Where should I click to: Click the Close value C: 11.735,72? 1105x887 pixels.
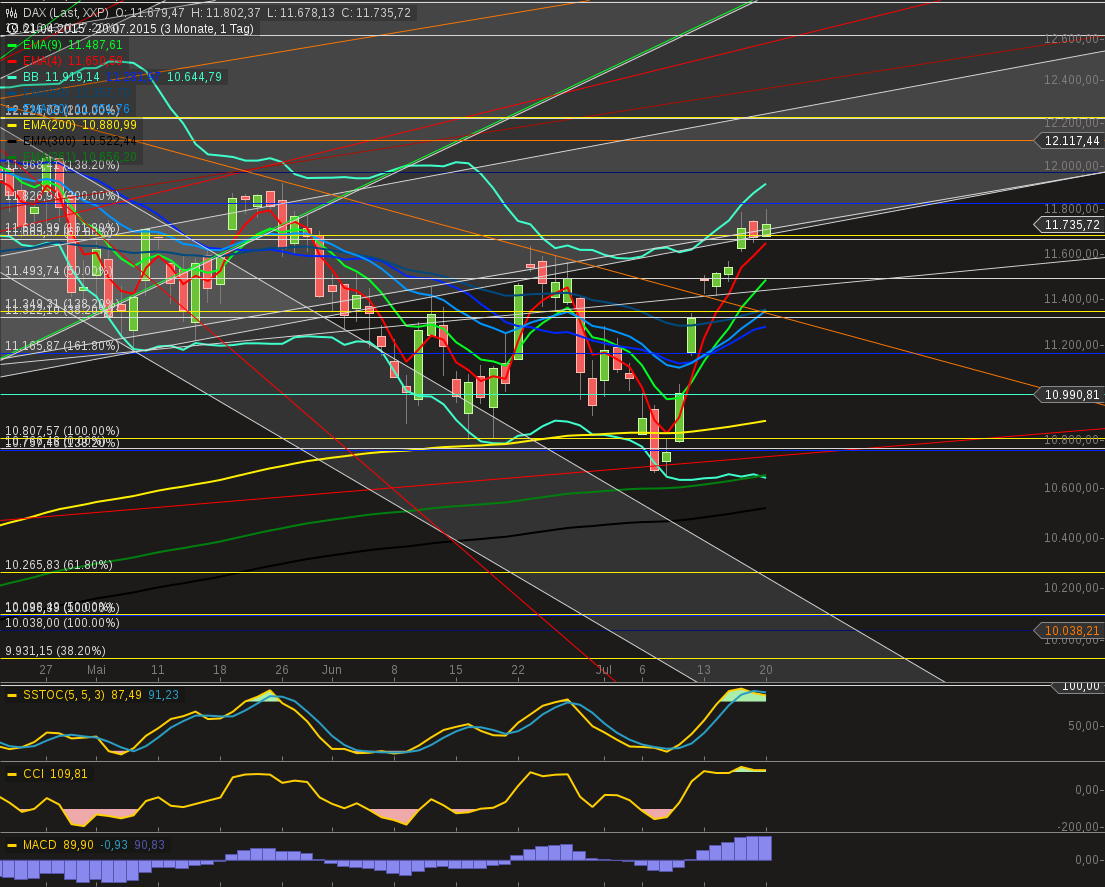[x=376, y=13]
